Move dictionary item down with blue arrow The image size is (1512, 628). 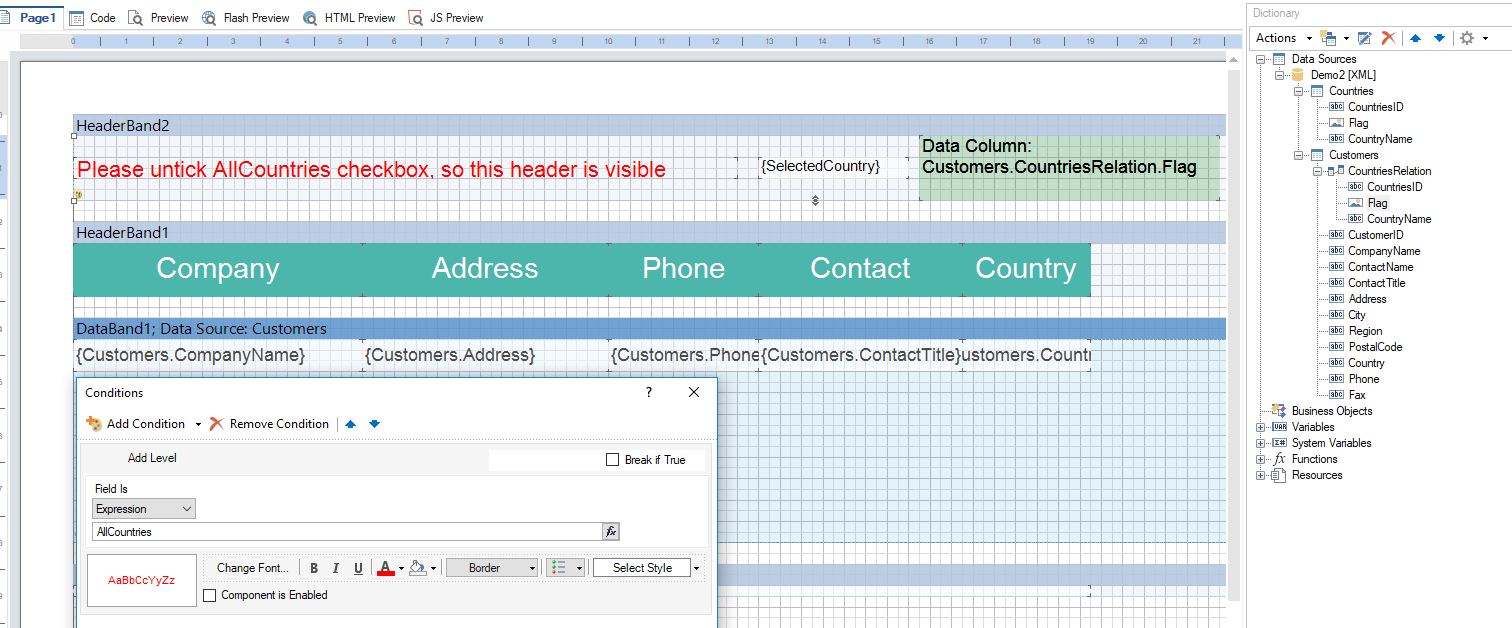[x=1439, y=38]
